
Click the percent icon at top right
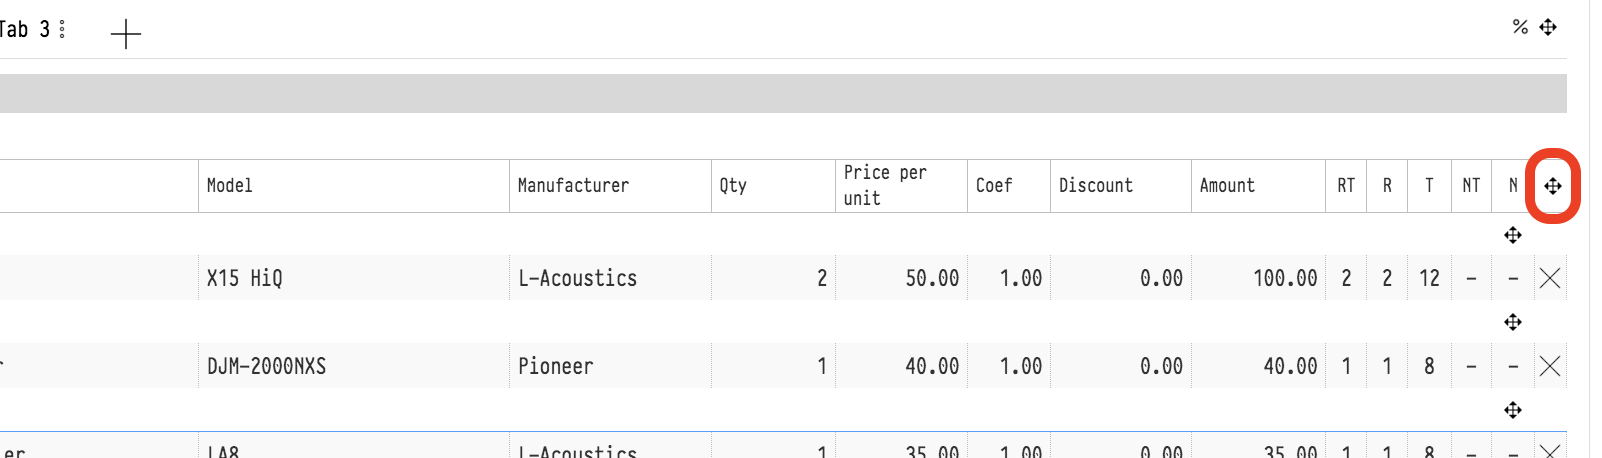pyautogui.click(x=1520, y=27)
